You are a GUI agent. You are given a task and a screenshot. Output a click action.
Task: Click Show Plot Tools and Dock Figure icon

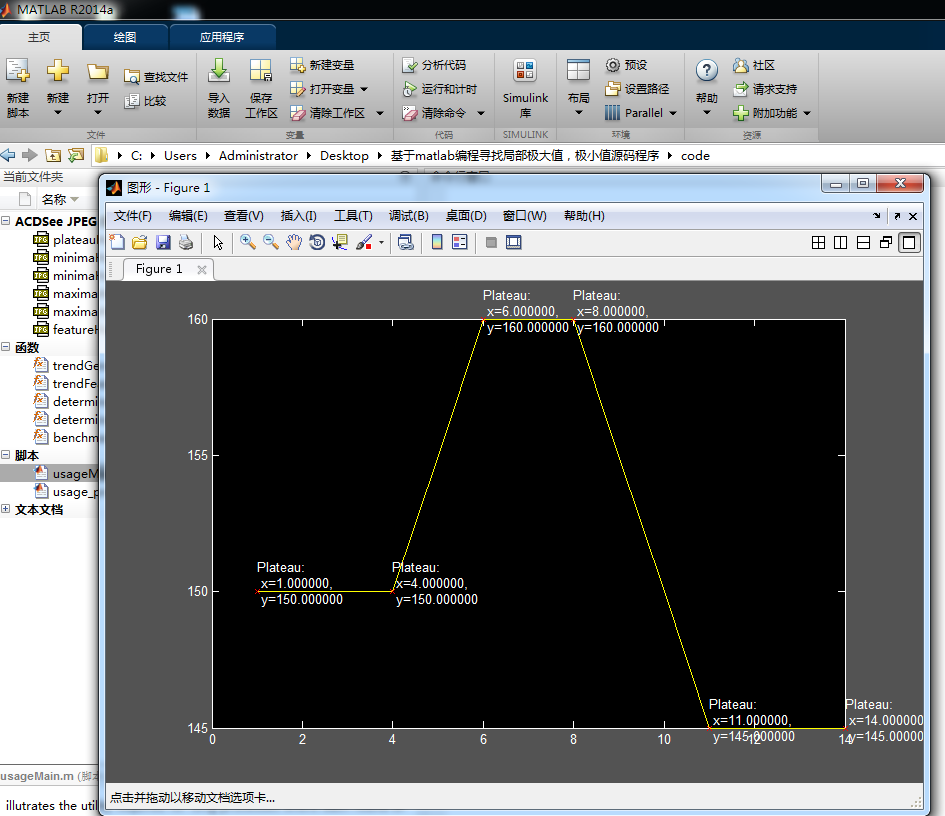[513, 242]
